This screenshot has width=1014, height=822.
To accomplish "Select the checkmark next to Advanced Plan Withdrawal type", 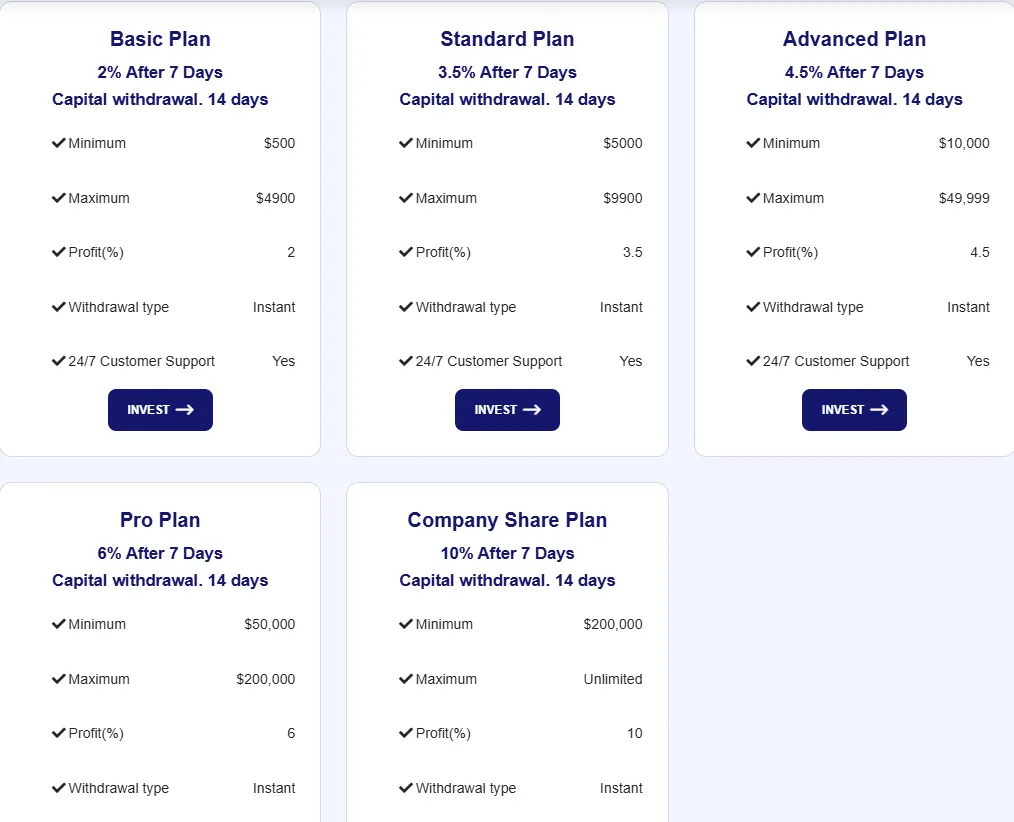I will pos(753,307).
